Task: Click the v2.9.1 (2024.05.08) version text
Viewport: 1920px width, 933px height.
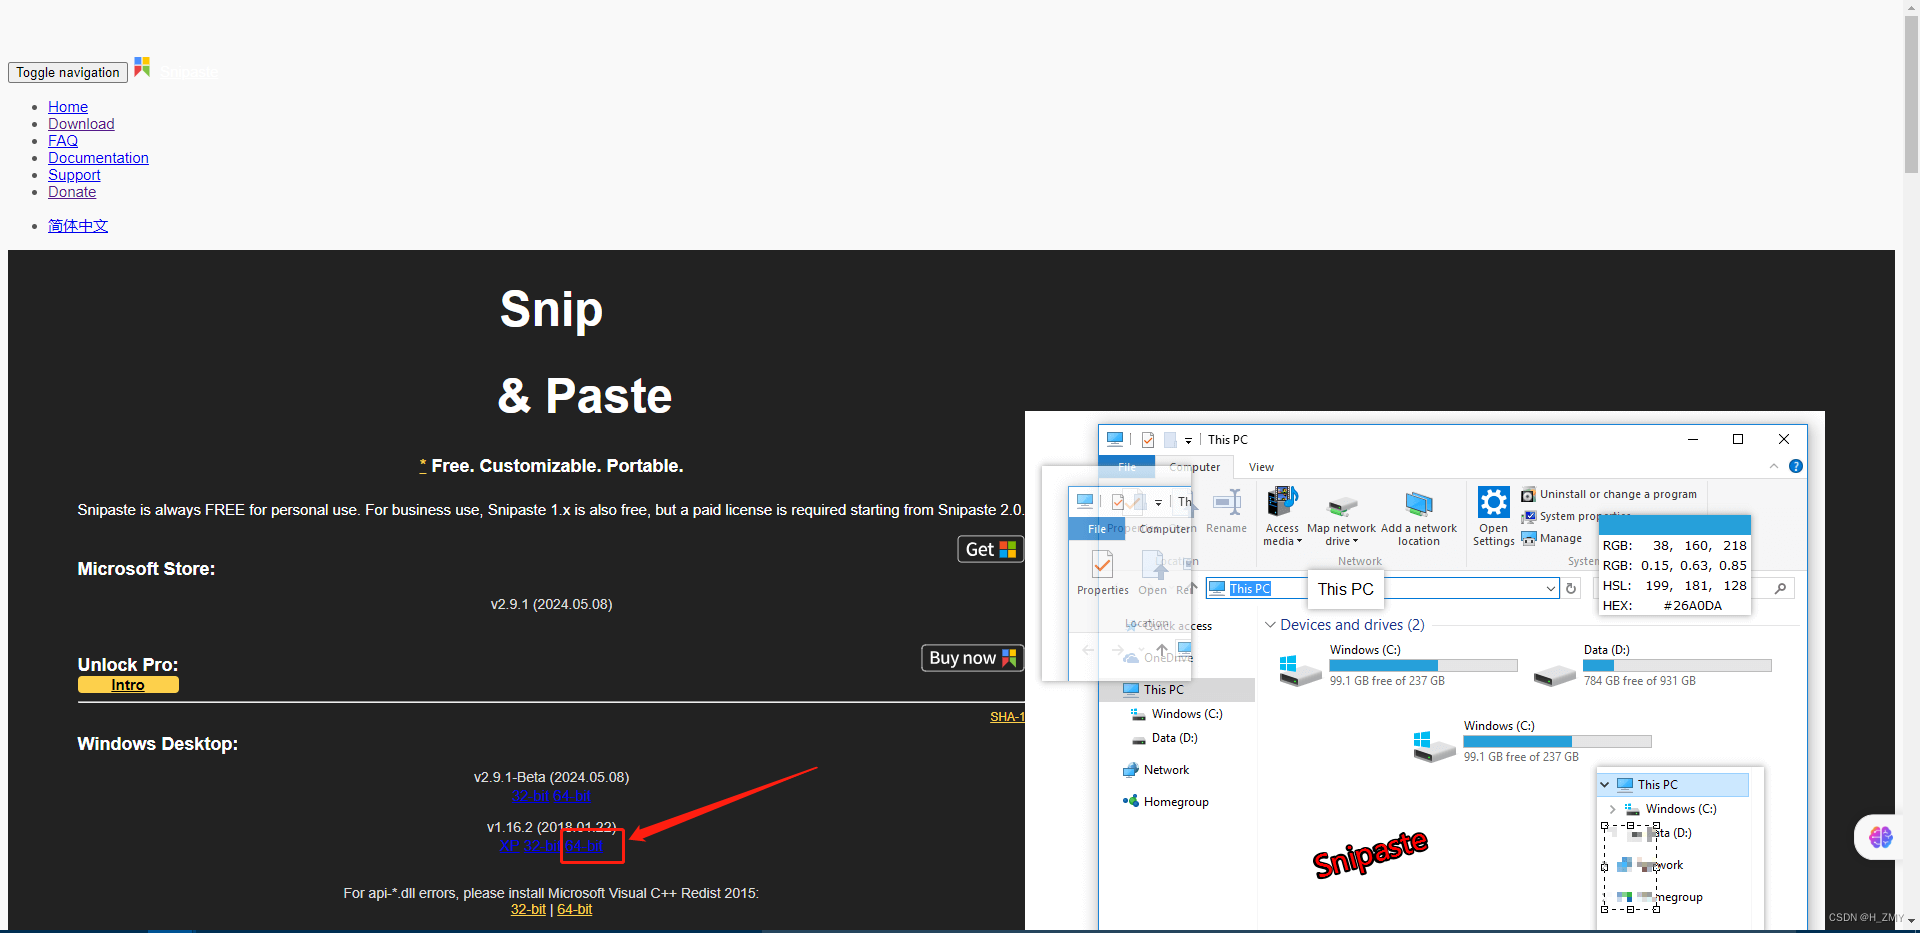Action: [x=551, y=604]
